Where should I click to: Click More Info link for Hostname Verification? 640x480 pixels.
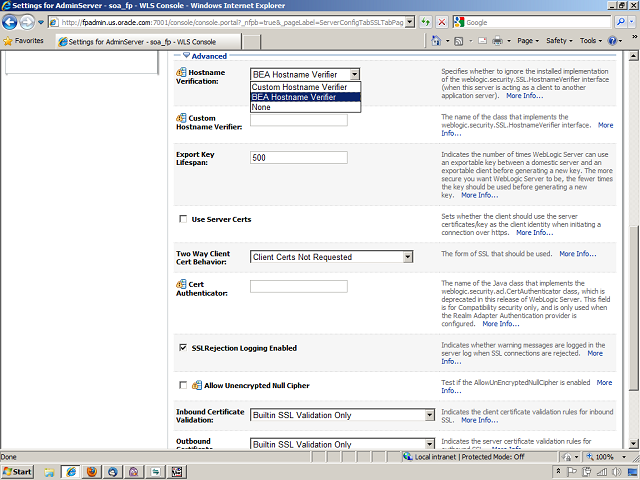524,96
